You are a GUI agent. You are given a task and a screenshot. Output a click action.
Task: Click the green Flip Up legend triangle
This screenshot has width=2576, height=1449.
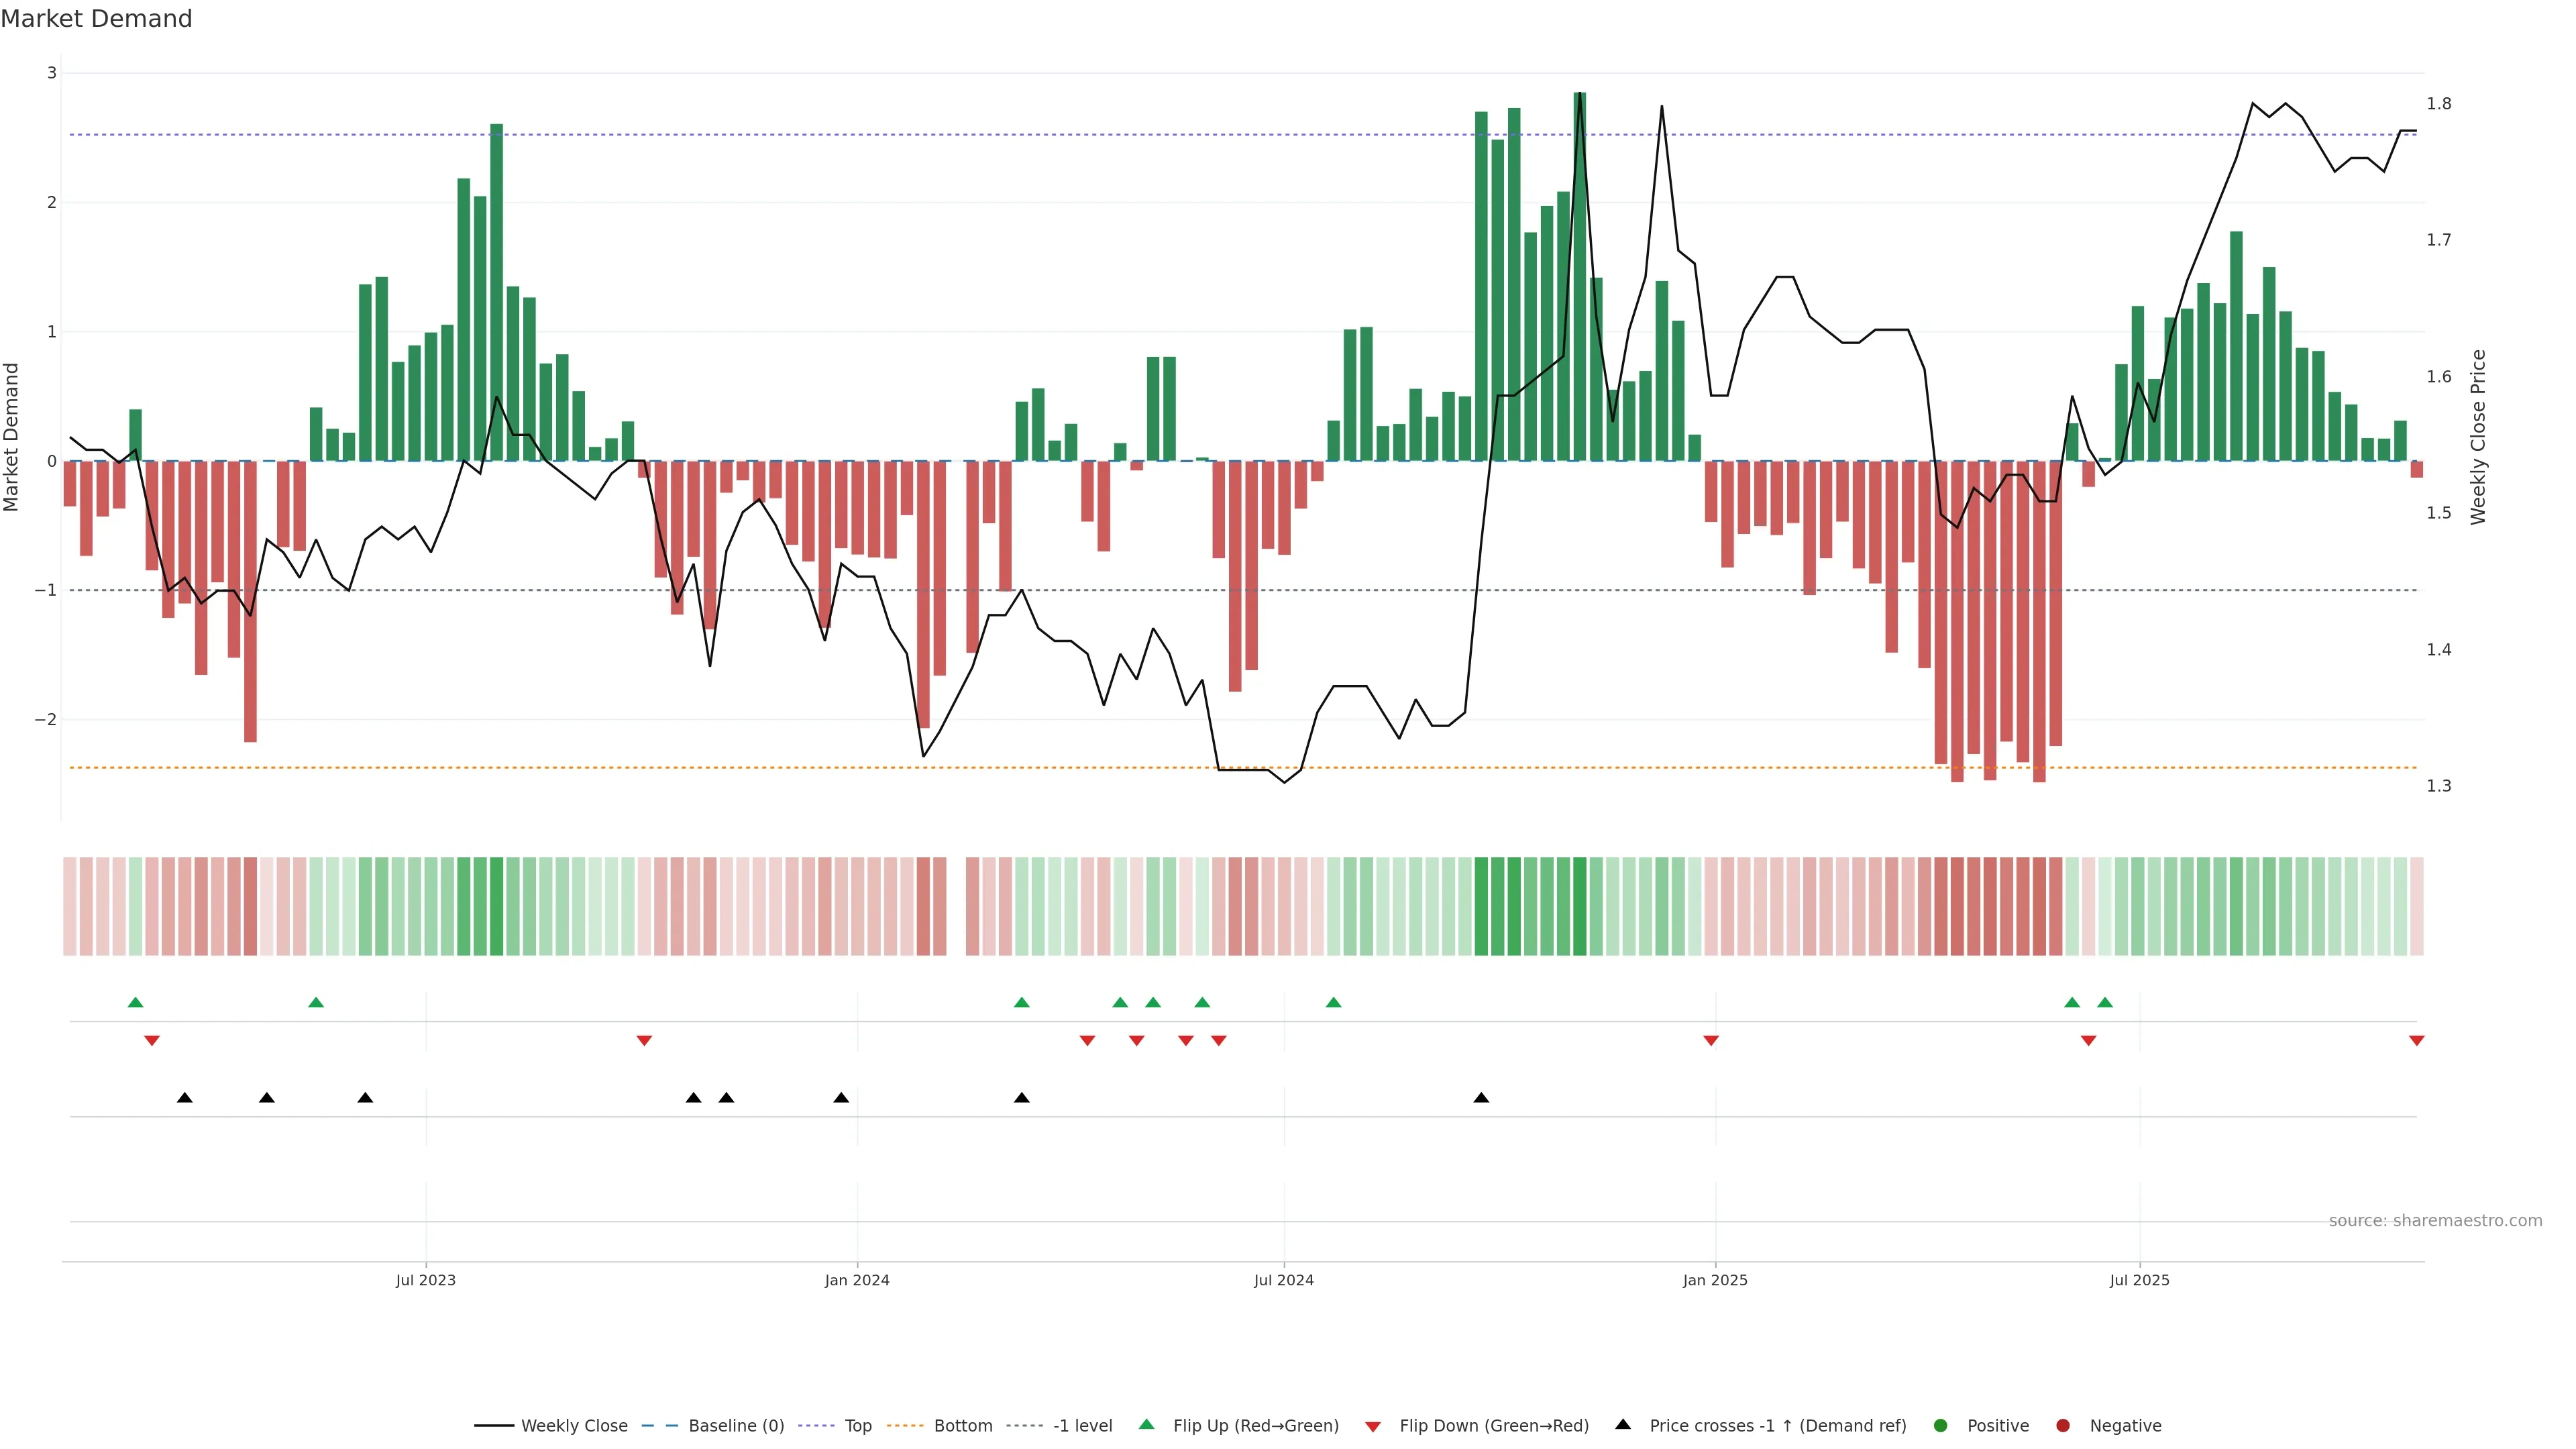pos(1147,1424)
